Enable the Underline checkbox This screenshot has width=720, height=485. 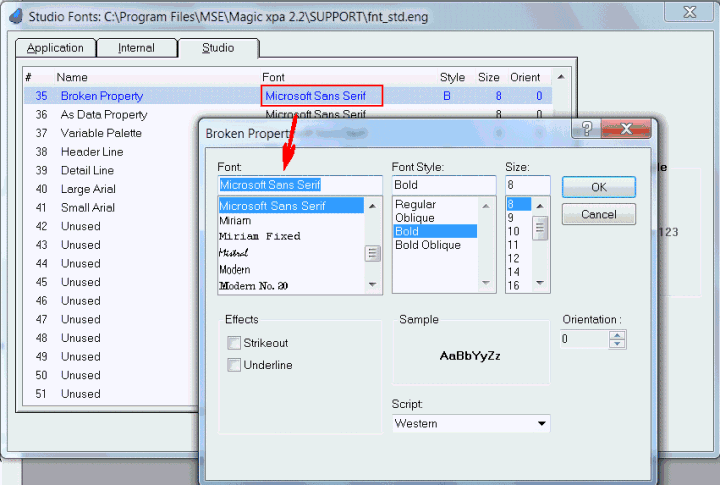[x=234, y=365]
